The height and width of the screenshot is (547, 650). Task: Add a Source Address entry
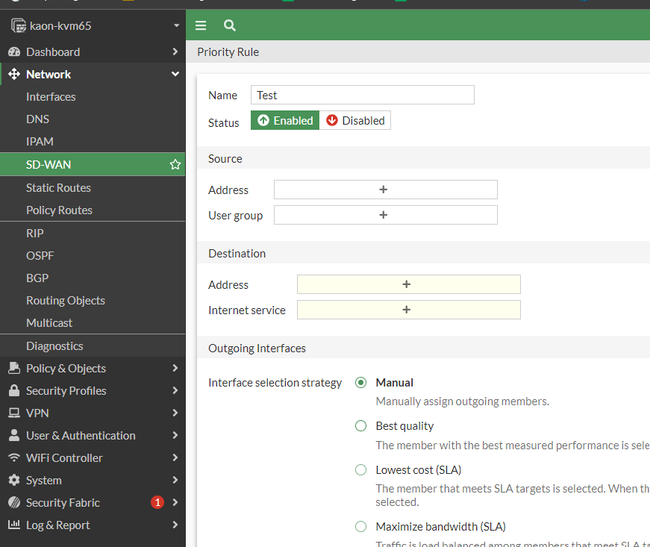(385, 190)
